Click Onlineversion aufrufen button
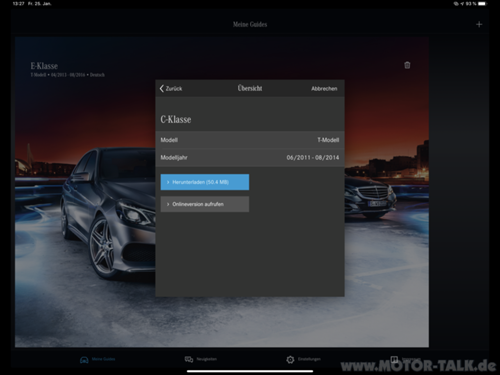Image resolution: width=500 pixels, height=375 pixels. tap(205, 204)
